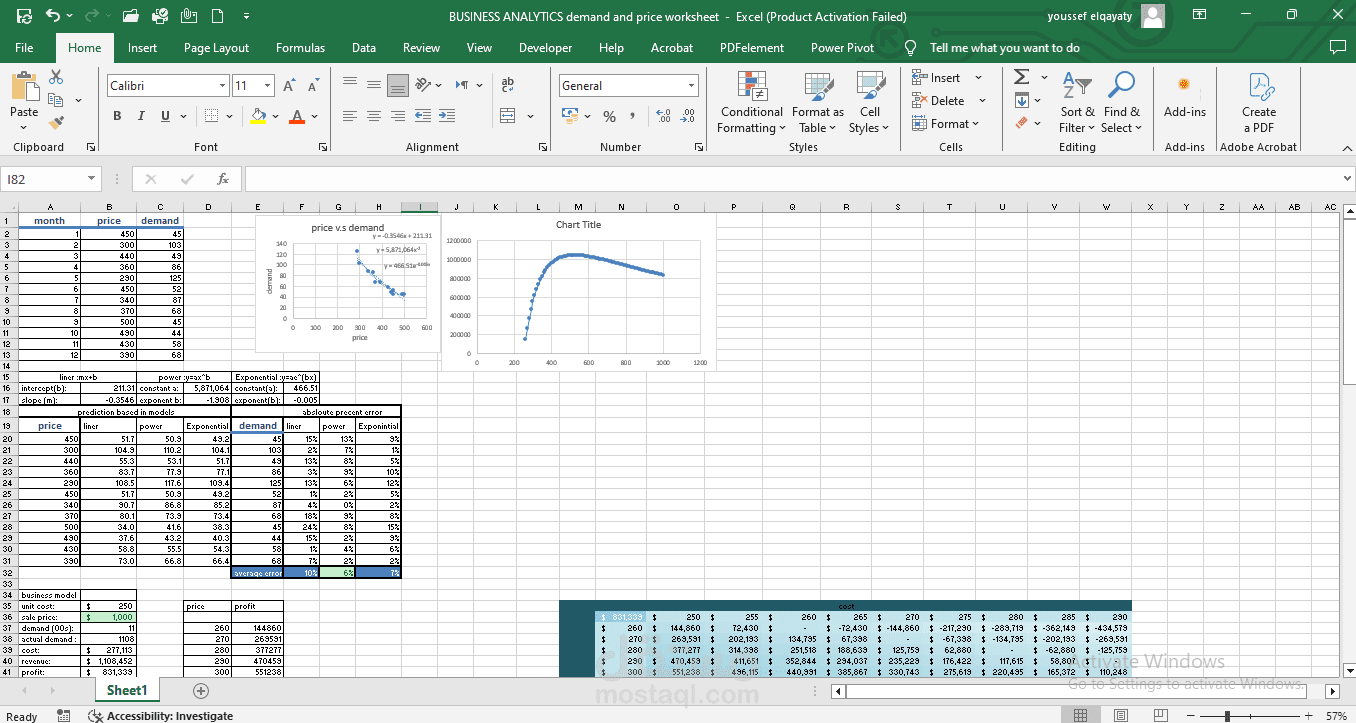Screen dimensions: 1356x723
Task: Select the Format Painter brush
Action: (56, 122)
